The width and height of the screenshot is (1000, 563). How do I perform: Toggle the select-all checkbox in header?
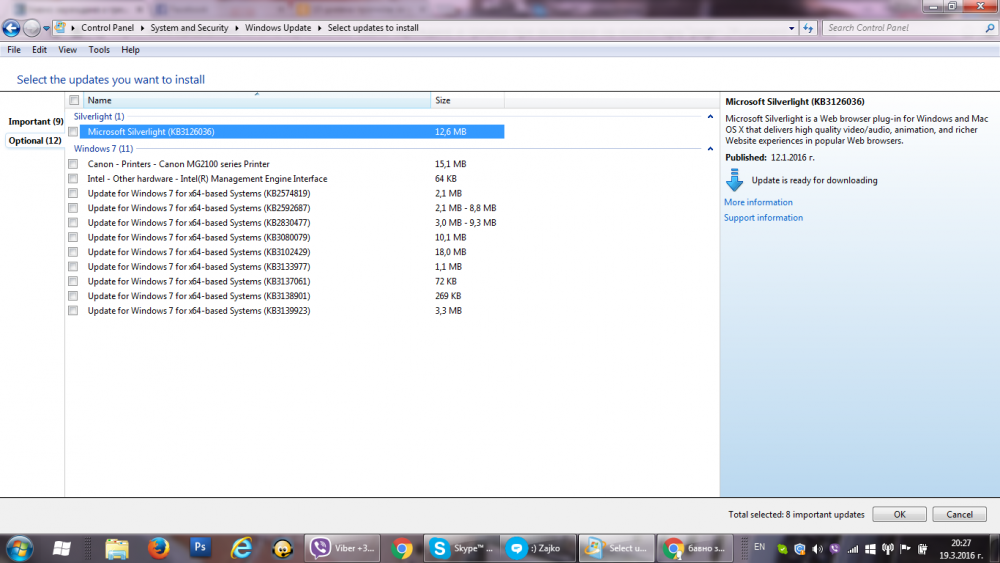point(74,100)
